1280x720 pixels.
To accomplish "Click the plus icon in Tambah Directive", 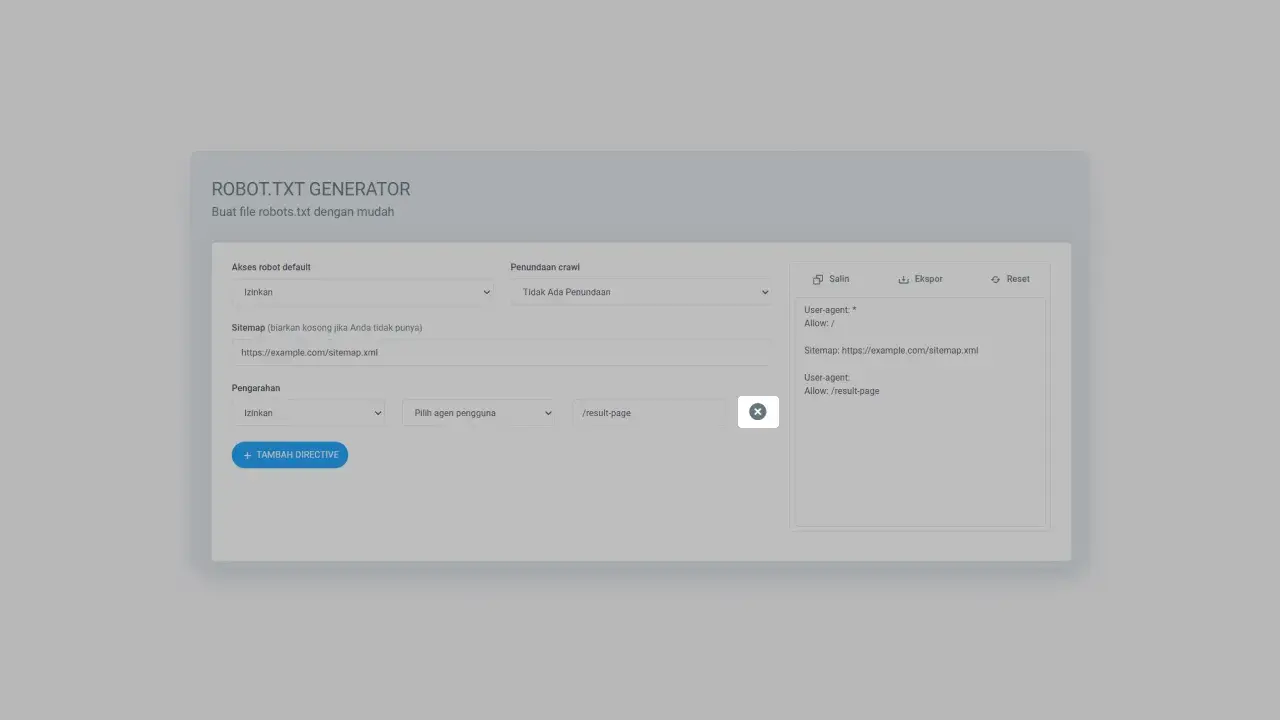I will [247, 455].
